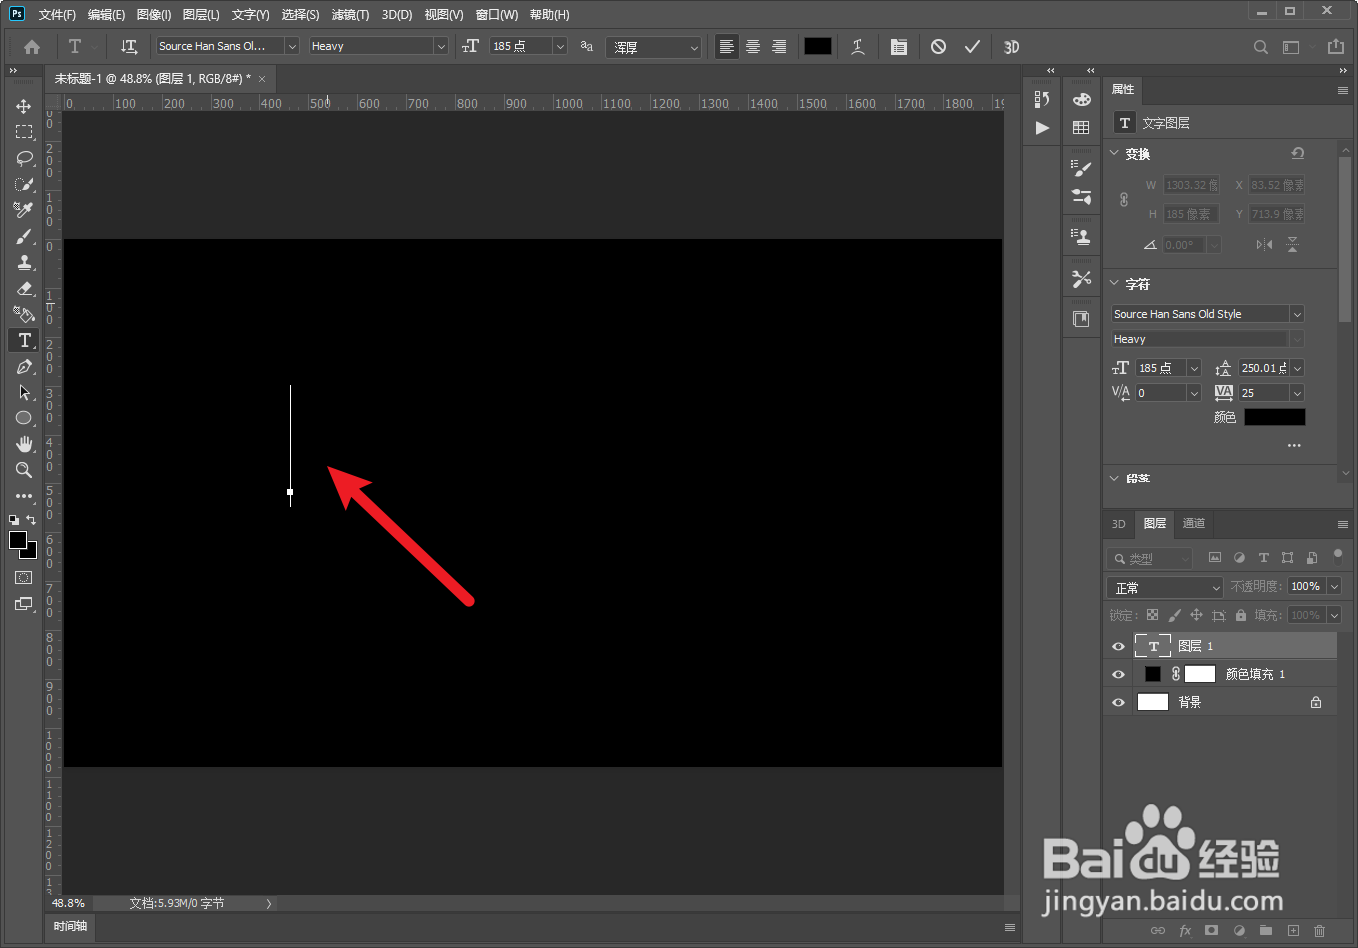Open the blend mode 正常 dropdown
Screen dimensions: 1358x948
click(x=1165, y=587)
